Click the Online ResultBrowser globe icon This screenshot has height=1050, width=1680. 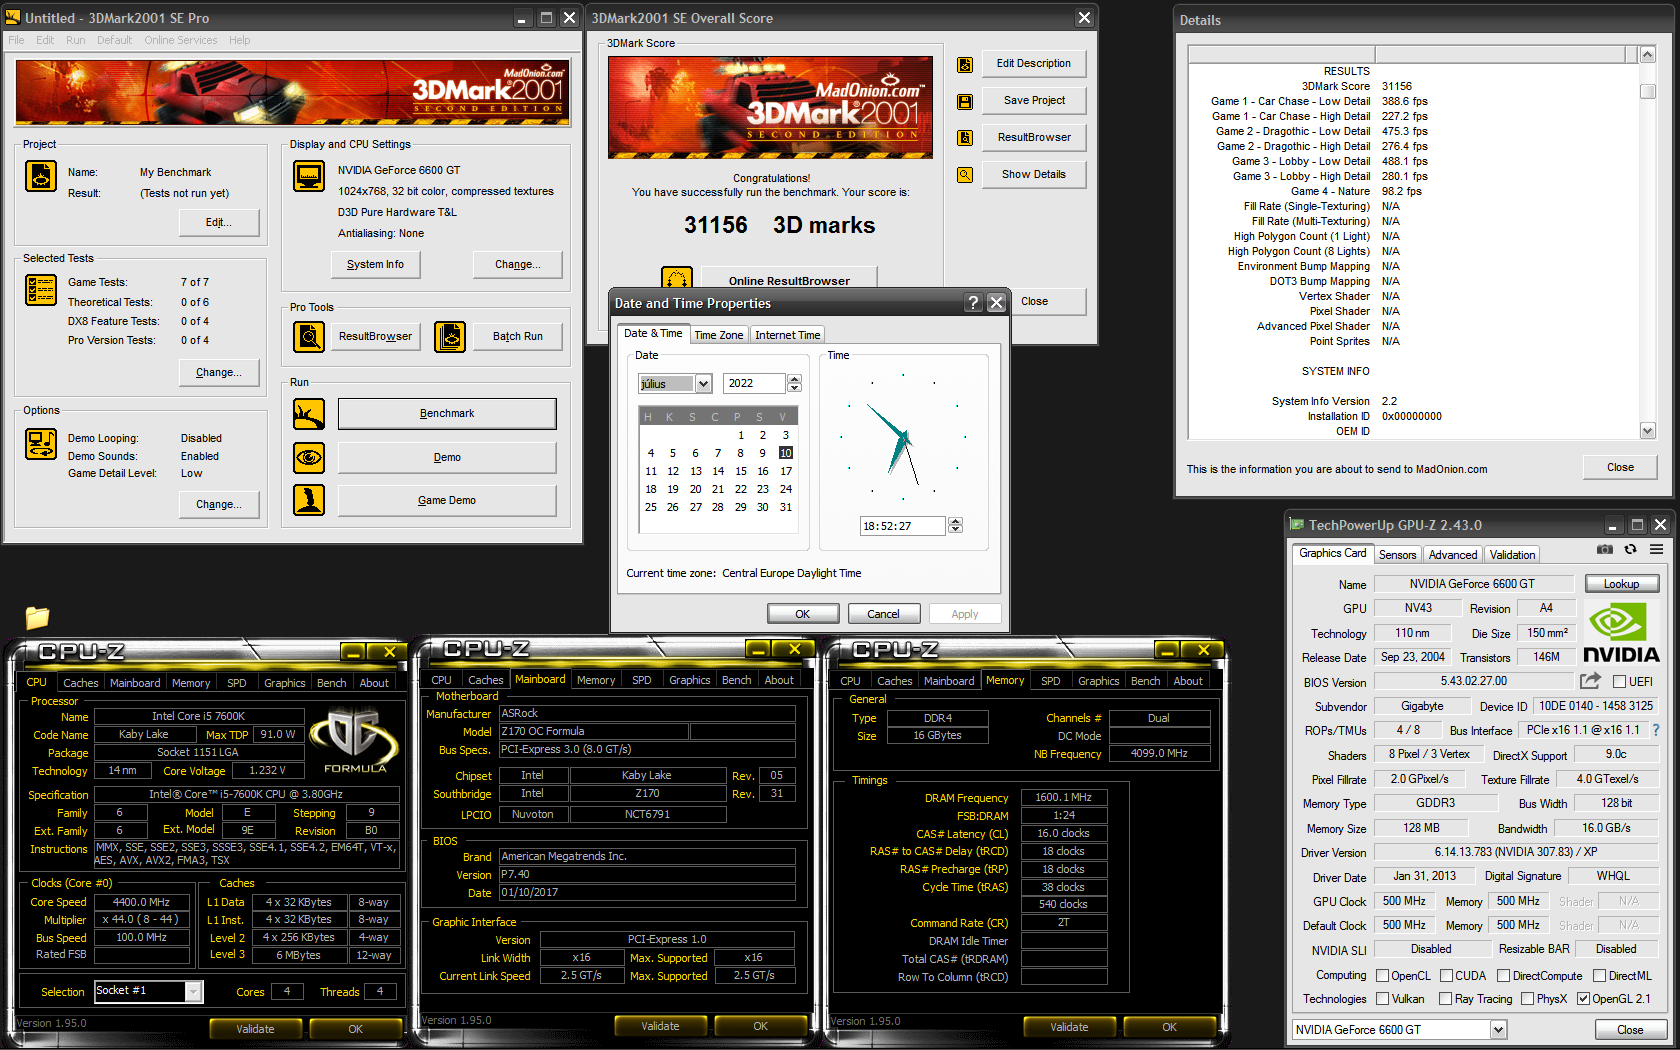point(677,278)
